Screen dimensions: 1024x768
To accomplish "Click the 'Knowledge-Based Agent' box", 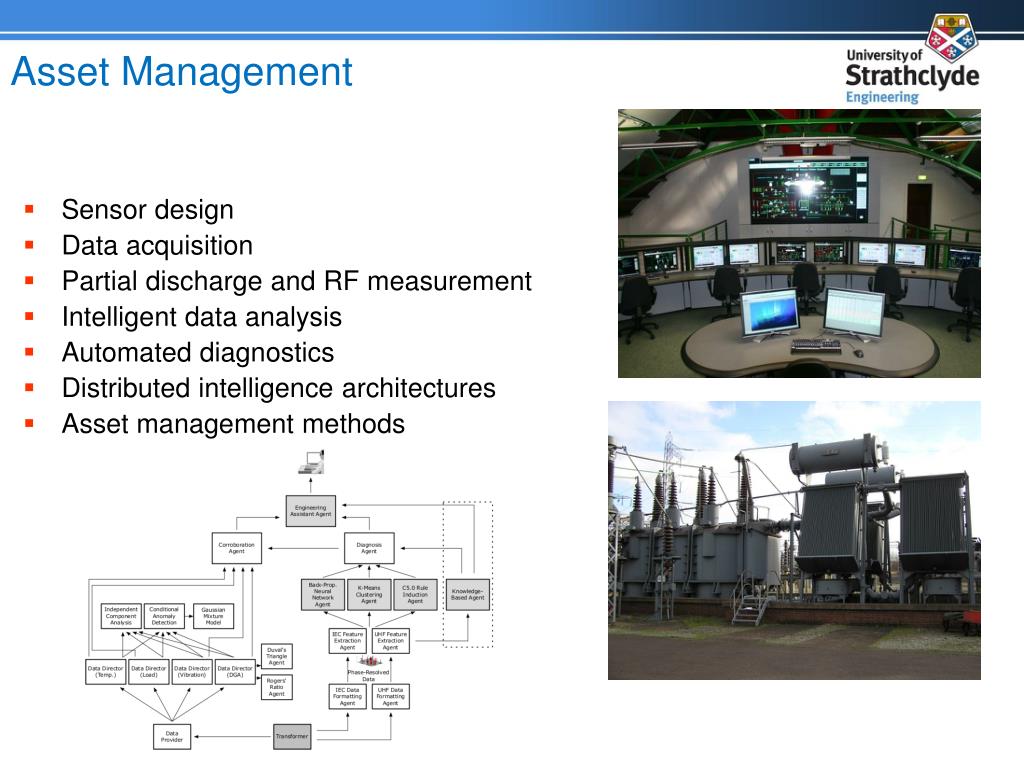I will tap(468, 595).
